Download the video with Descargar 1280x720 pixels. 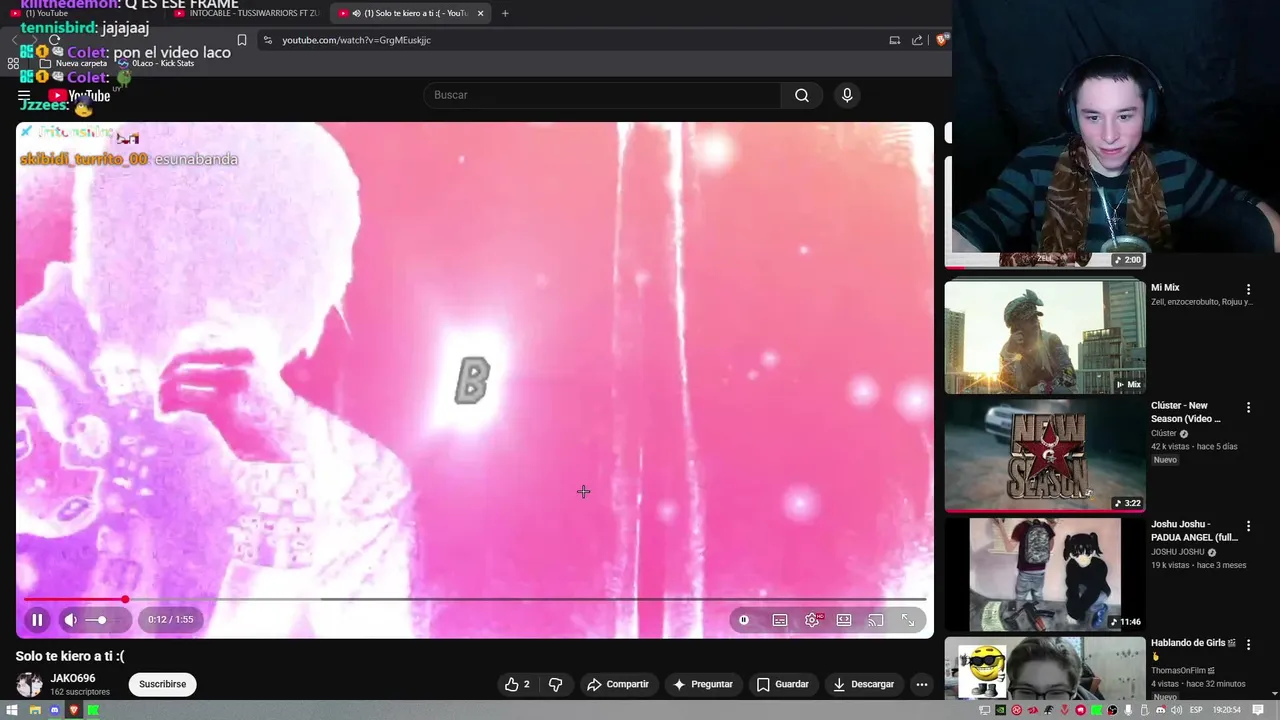(x=864, y=684)
